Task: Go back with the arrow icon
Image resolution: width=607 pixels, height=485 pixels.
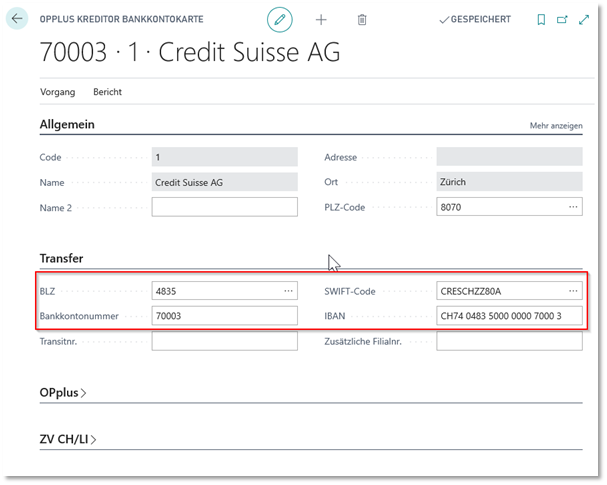Action: point(17,18)
